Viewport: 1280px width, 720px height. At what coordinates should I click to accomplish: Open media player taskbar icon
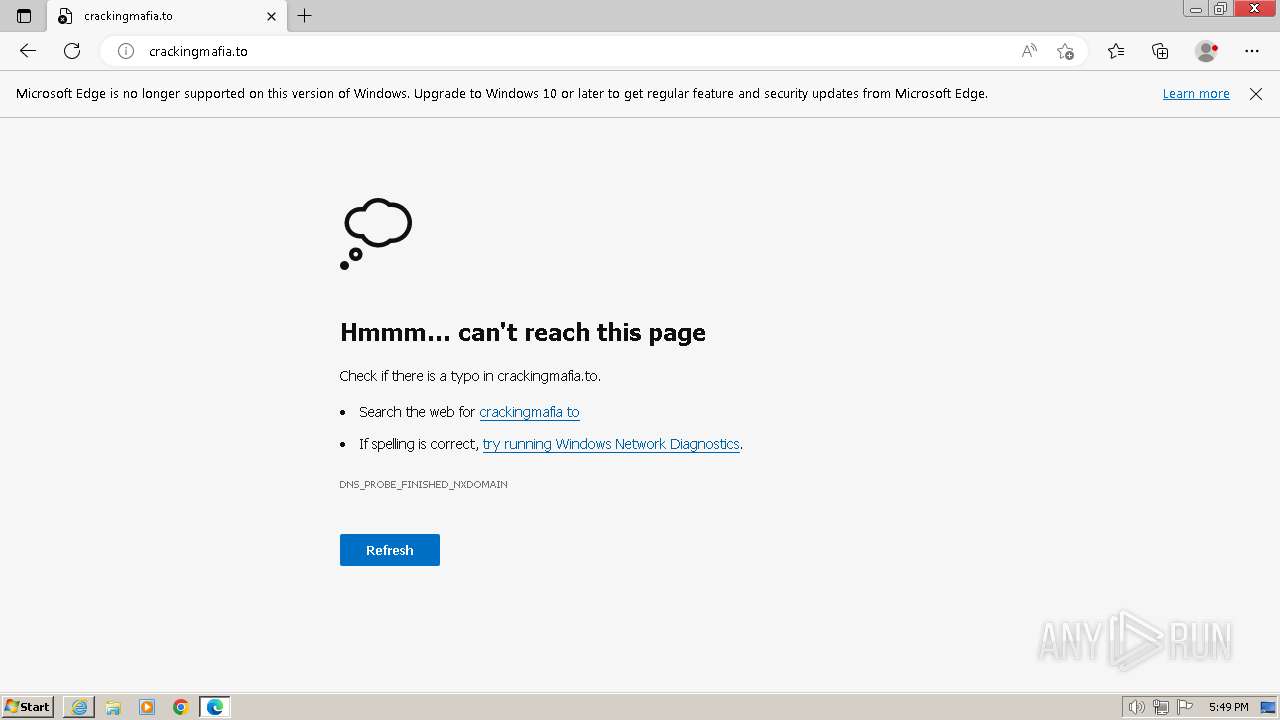point(147,707)
